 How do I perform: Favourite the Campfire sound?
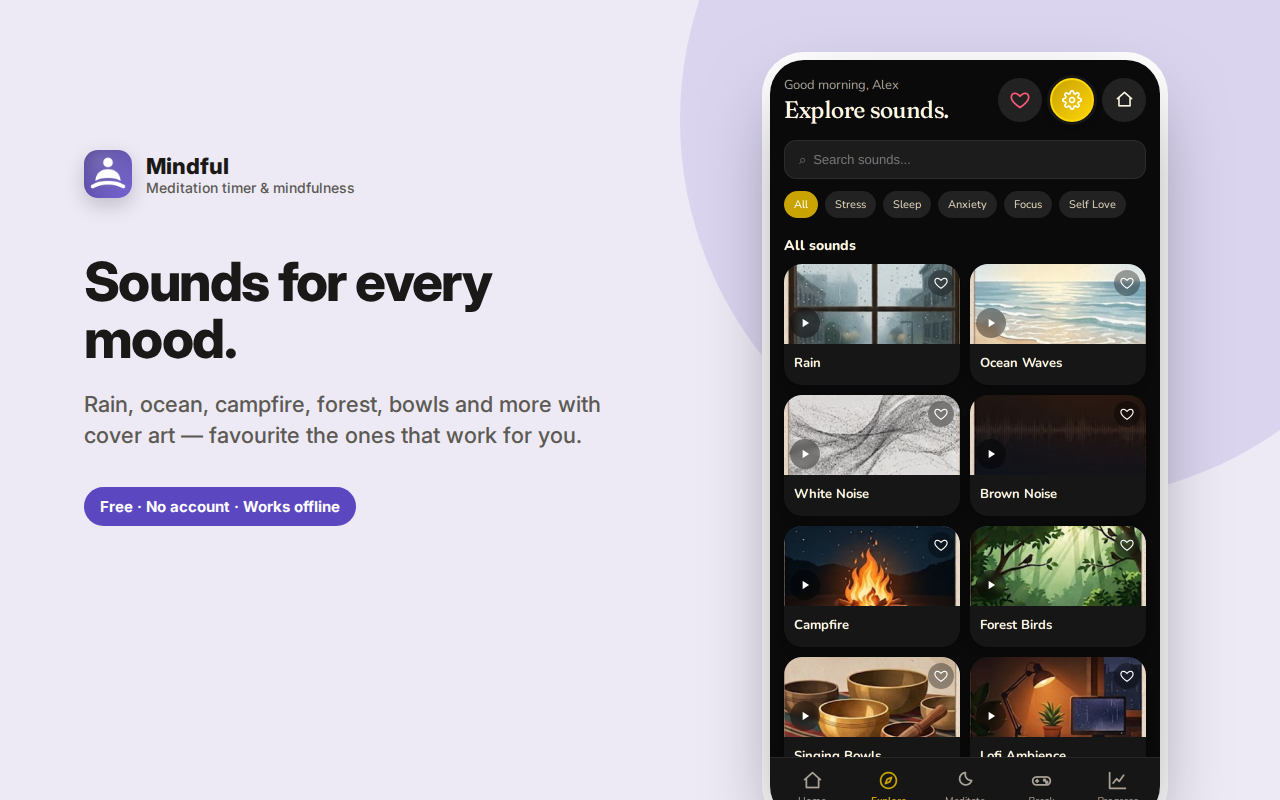coord(941,545)
